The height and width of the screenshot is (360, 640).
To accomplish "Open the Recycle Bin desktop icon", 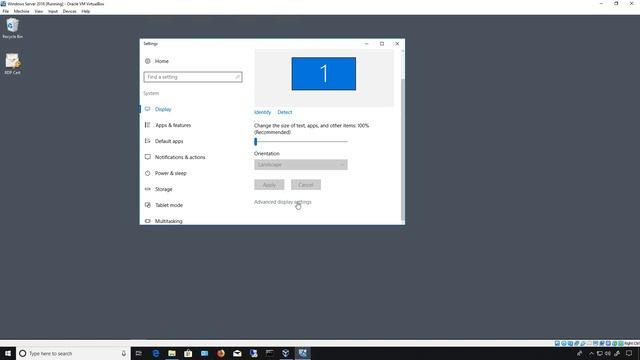I will [12, 29].
